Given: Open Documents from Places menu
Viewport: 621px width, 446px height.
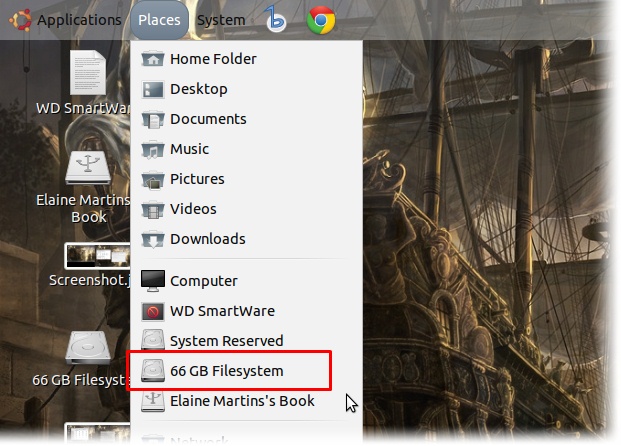Looking at the screenshot, I should point(246,119).
